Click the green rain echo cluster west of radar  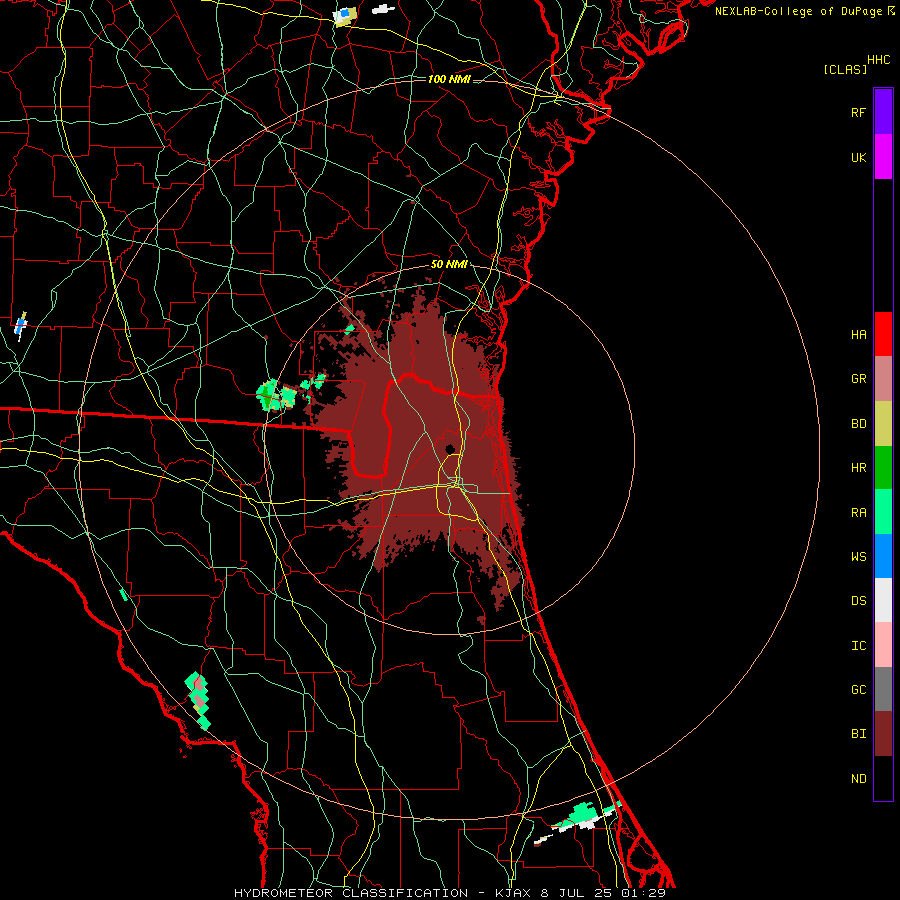[276, 395]
